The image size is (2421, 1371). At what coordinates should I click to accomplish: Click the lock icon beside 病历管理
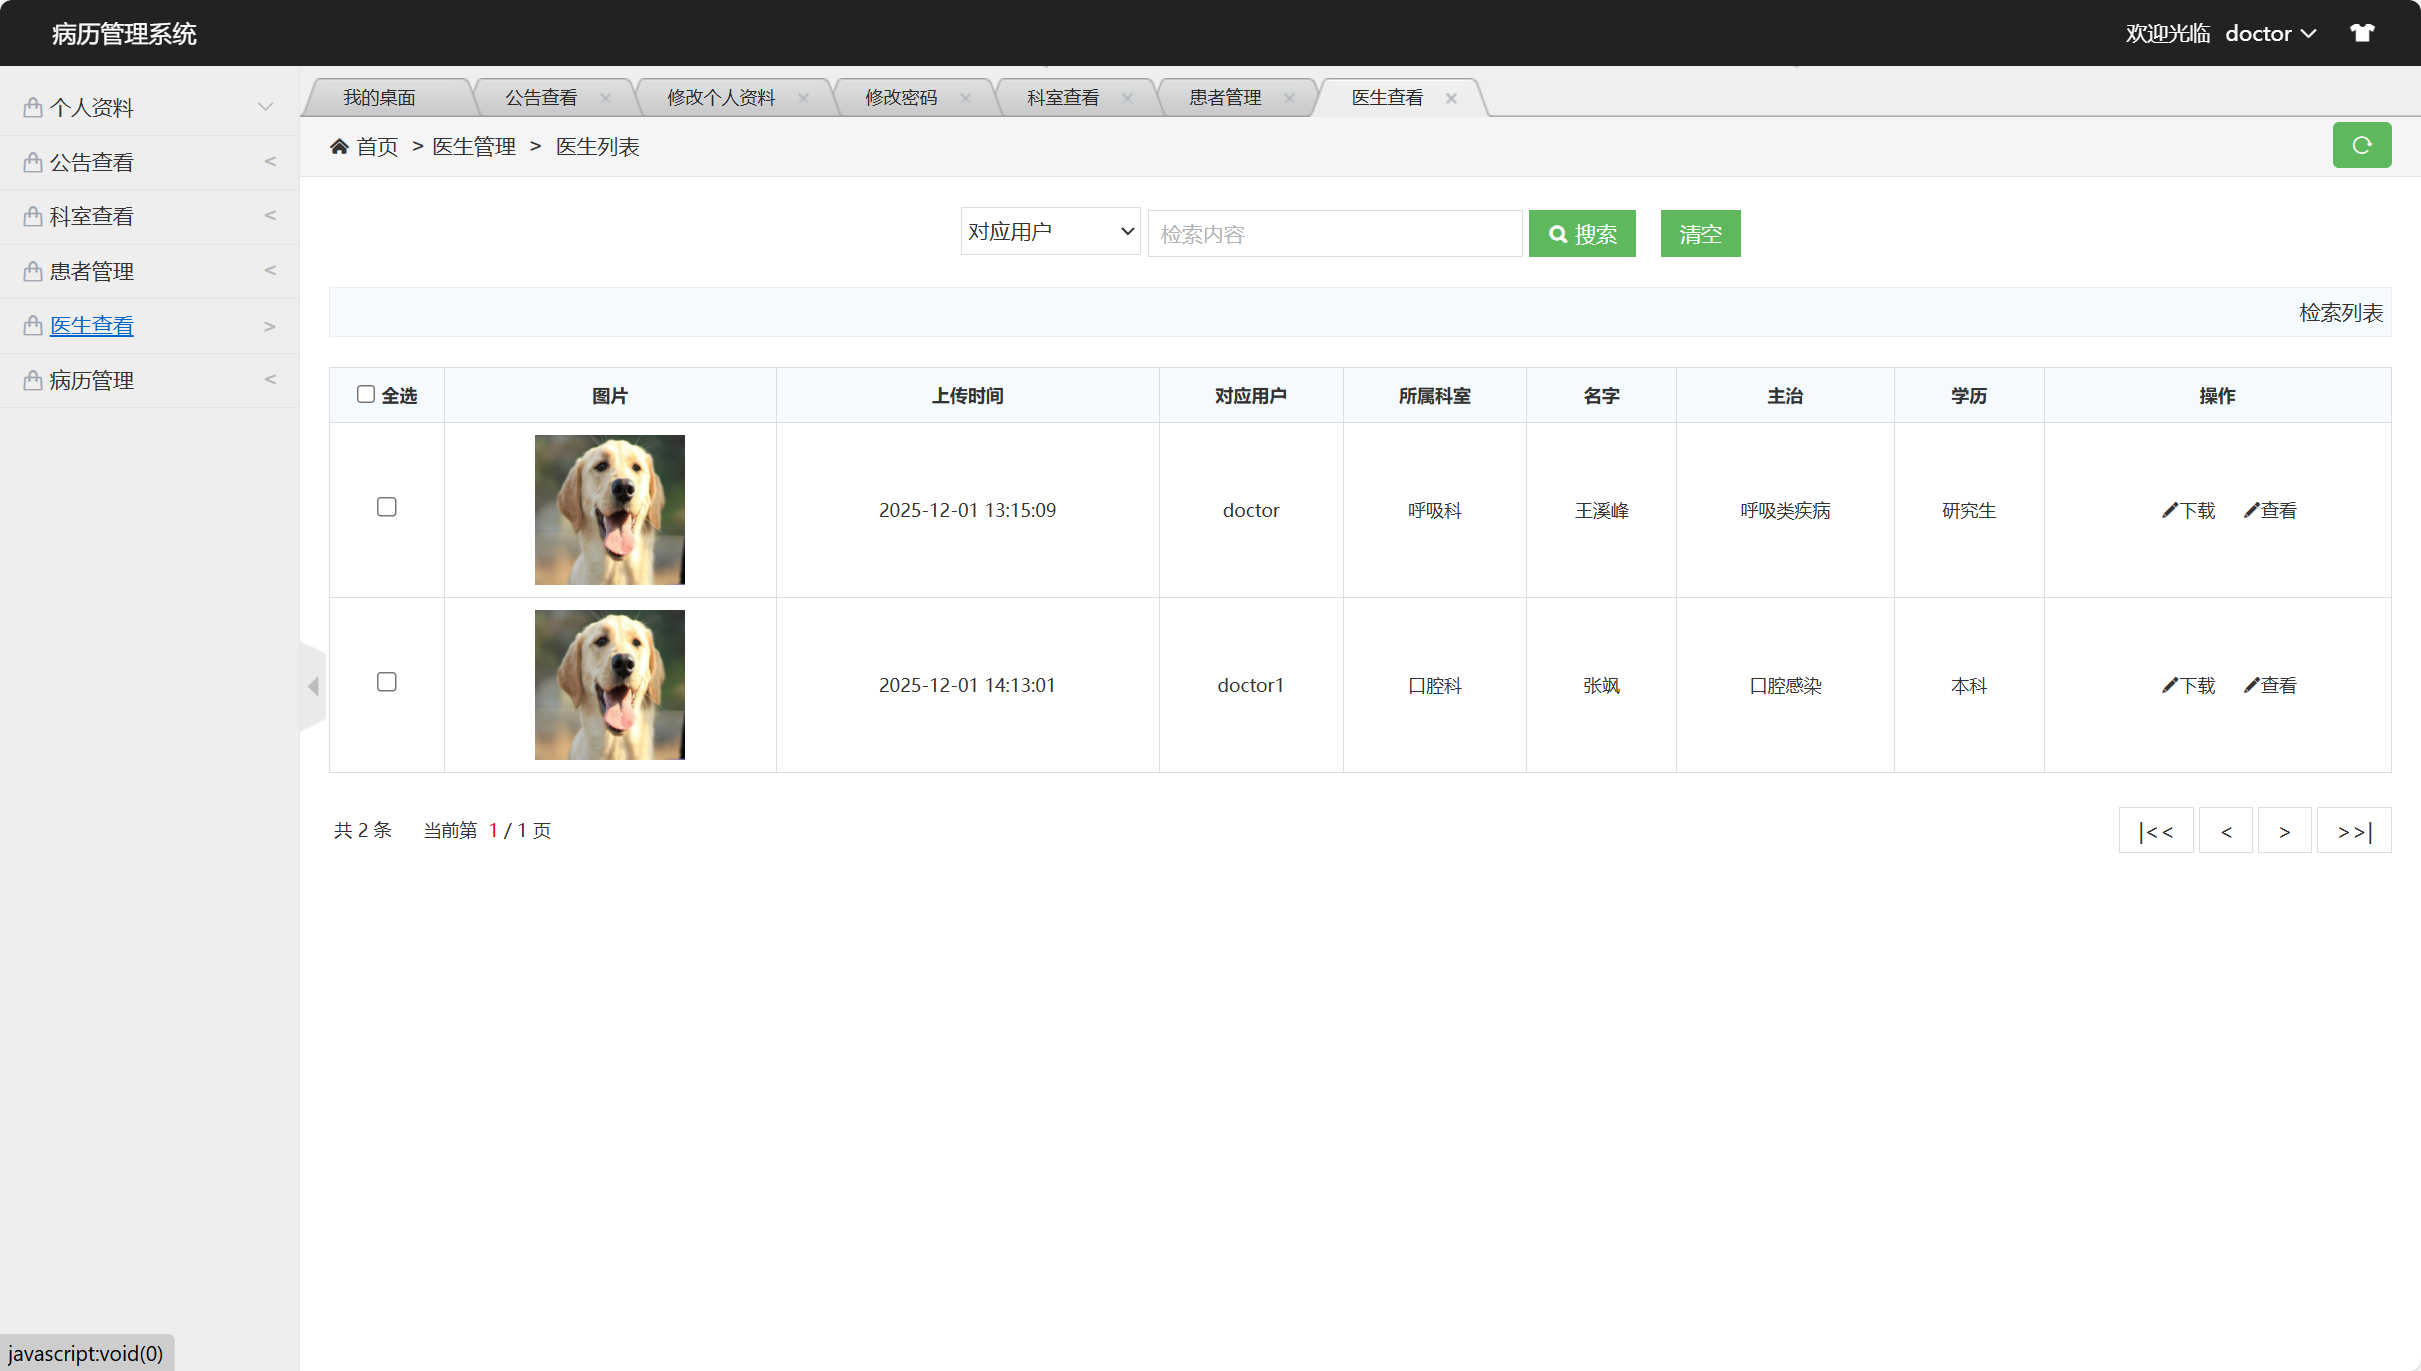[31, 380]
